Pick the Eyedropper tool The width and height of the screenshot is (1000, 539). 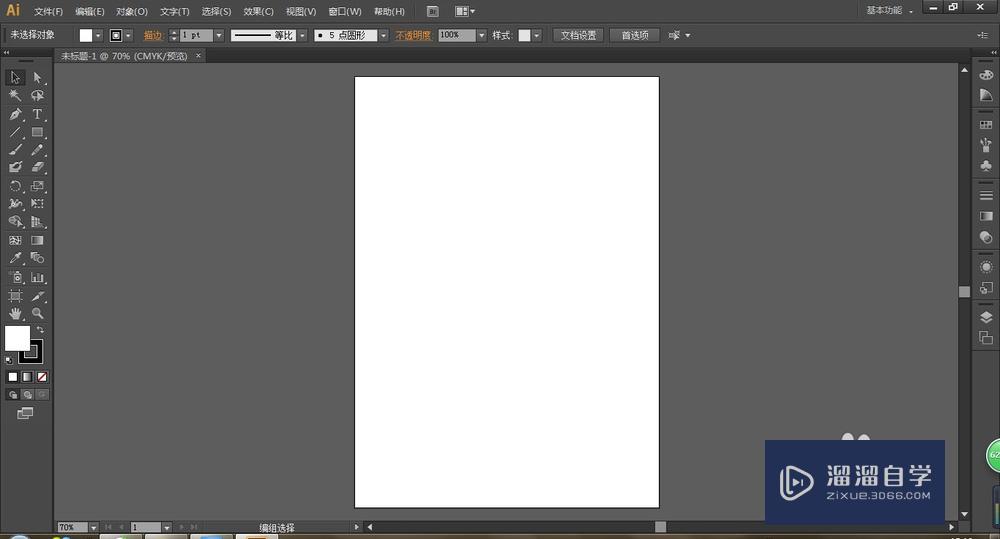pyautogui.click(x=15, y=258)
